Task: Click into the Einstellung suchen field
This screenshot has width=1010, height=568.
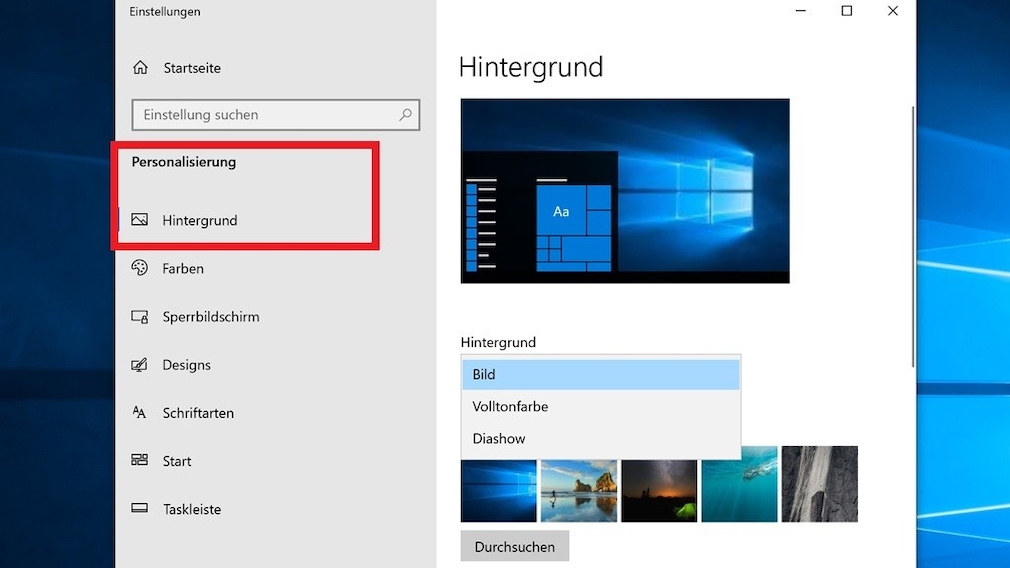Action: pos(265,115)
